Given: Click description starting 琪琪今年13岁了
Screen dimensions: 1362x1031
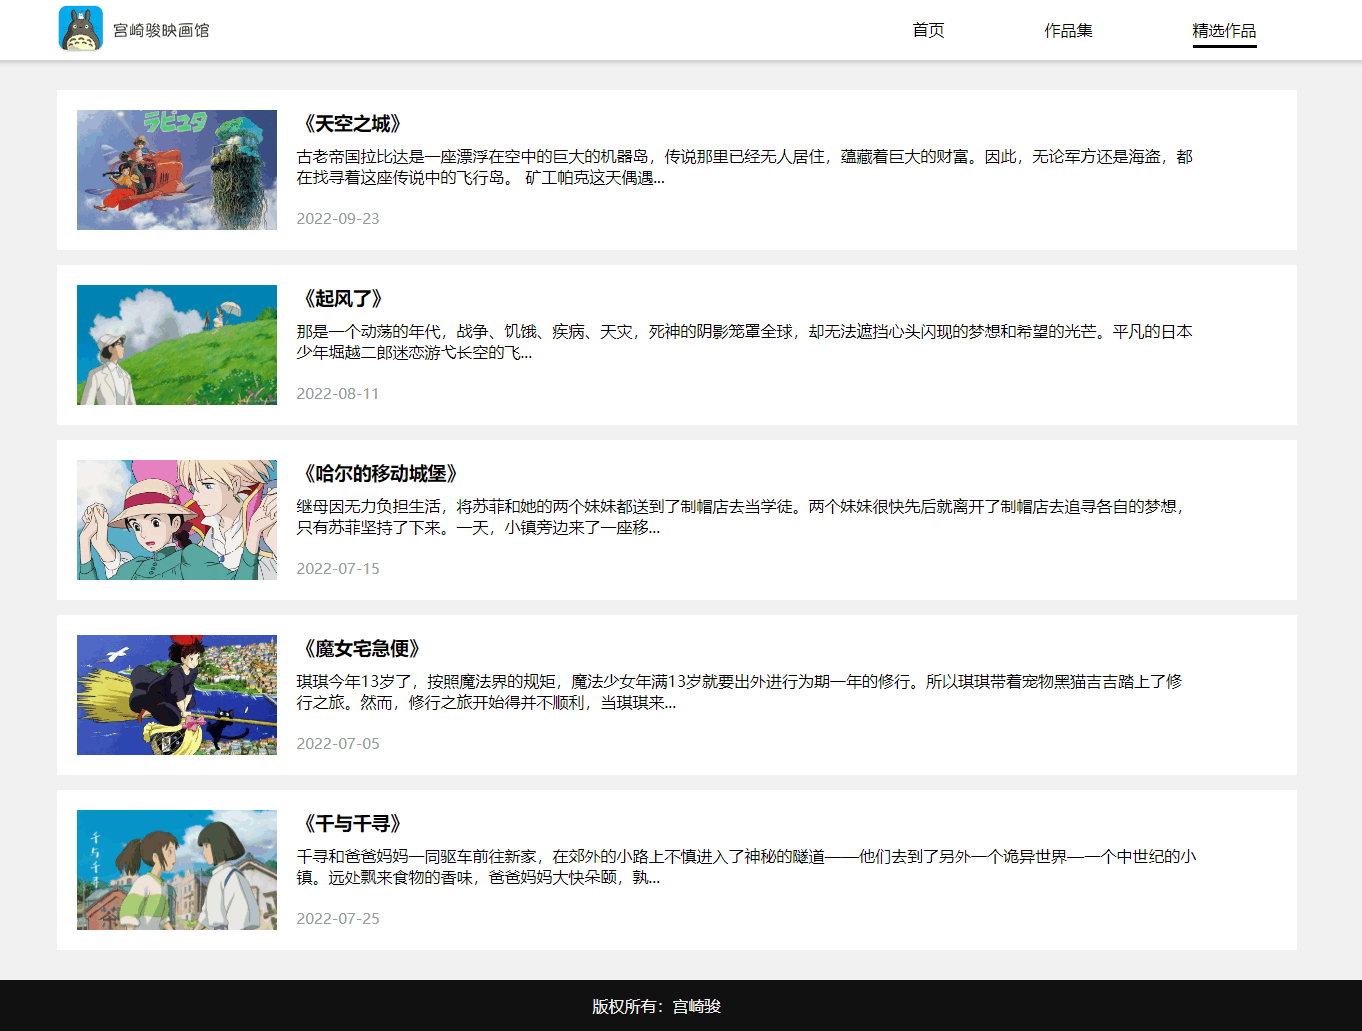Looking at the screenshot, I should click(739, 692).
